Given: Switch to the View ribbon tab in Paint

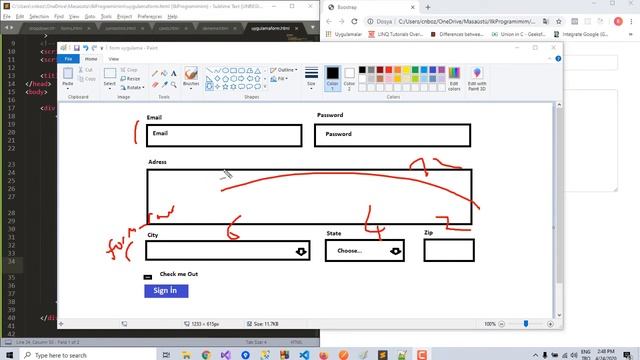Looking at the screenshot, I should point(113,59).
